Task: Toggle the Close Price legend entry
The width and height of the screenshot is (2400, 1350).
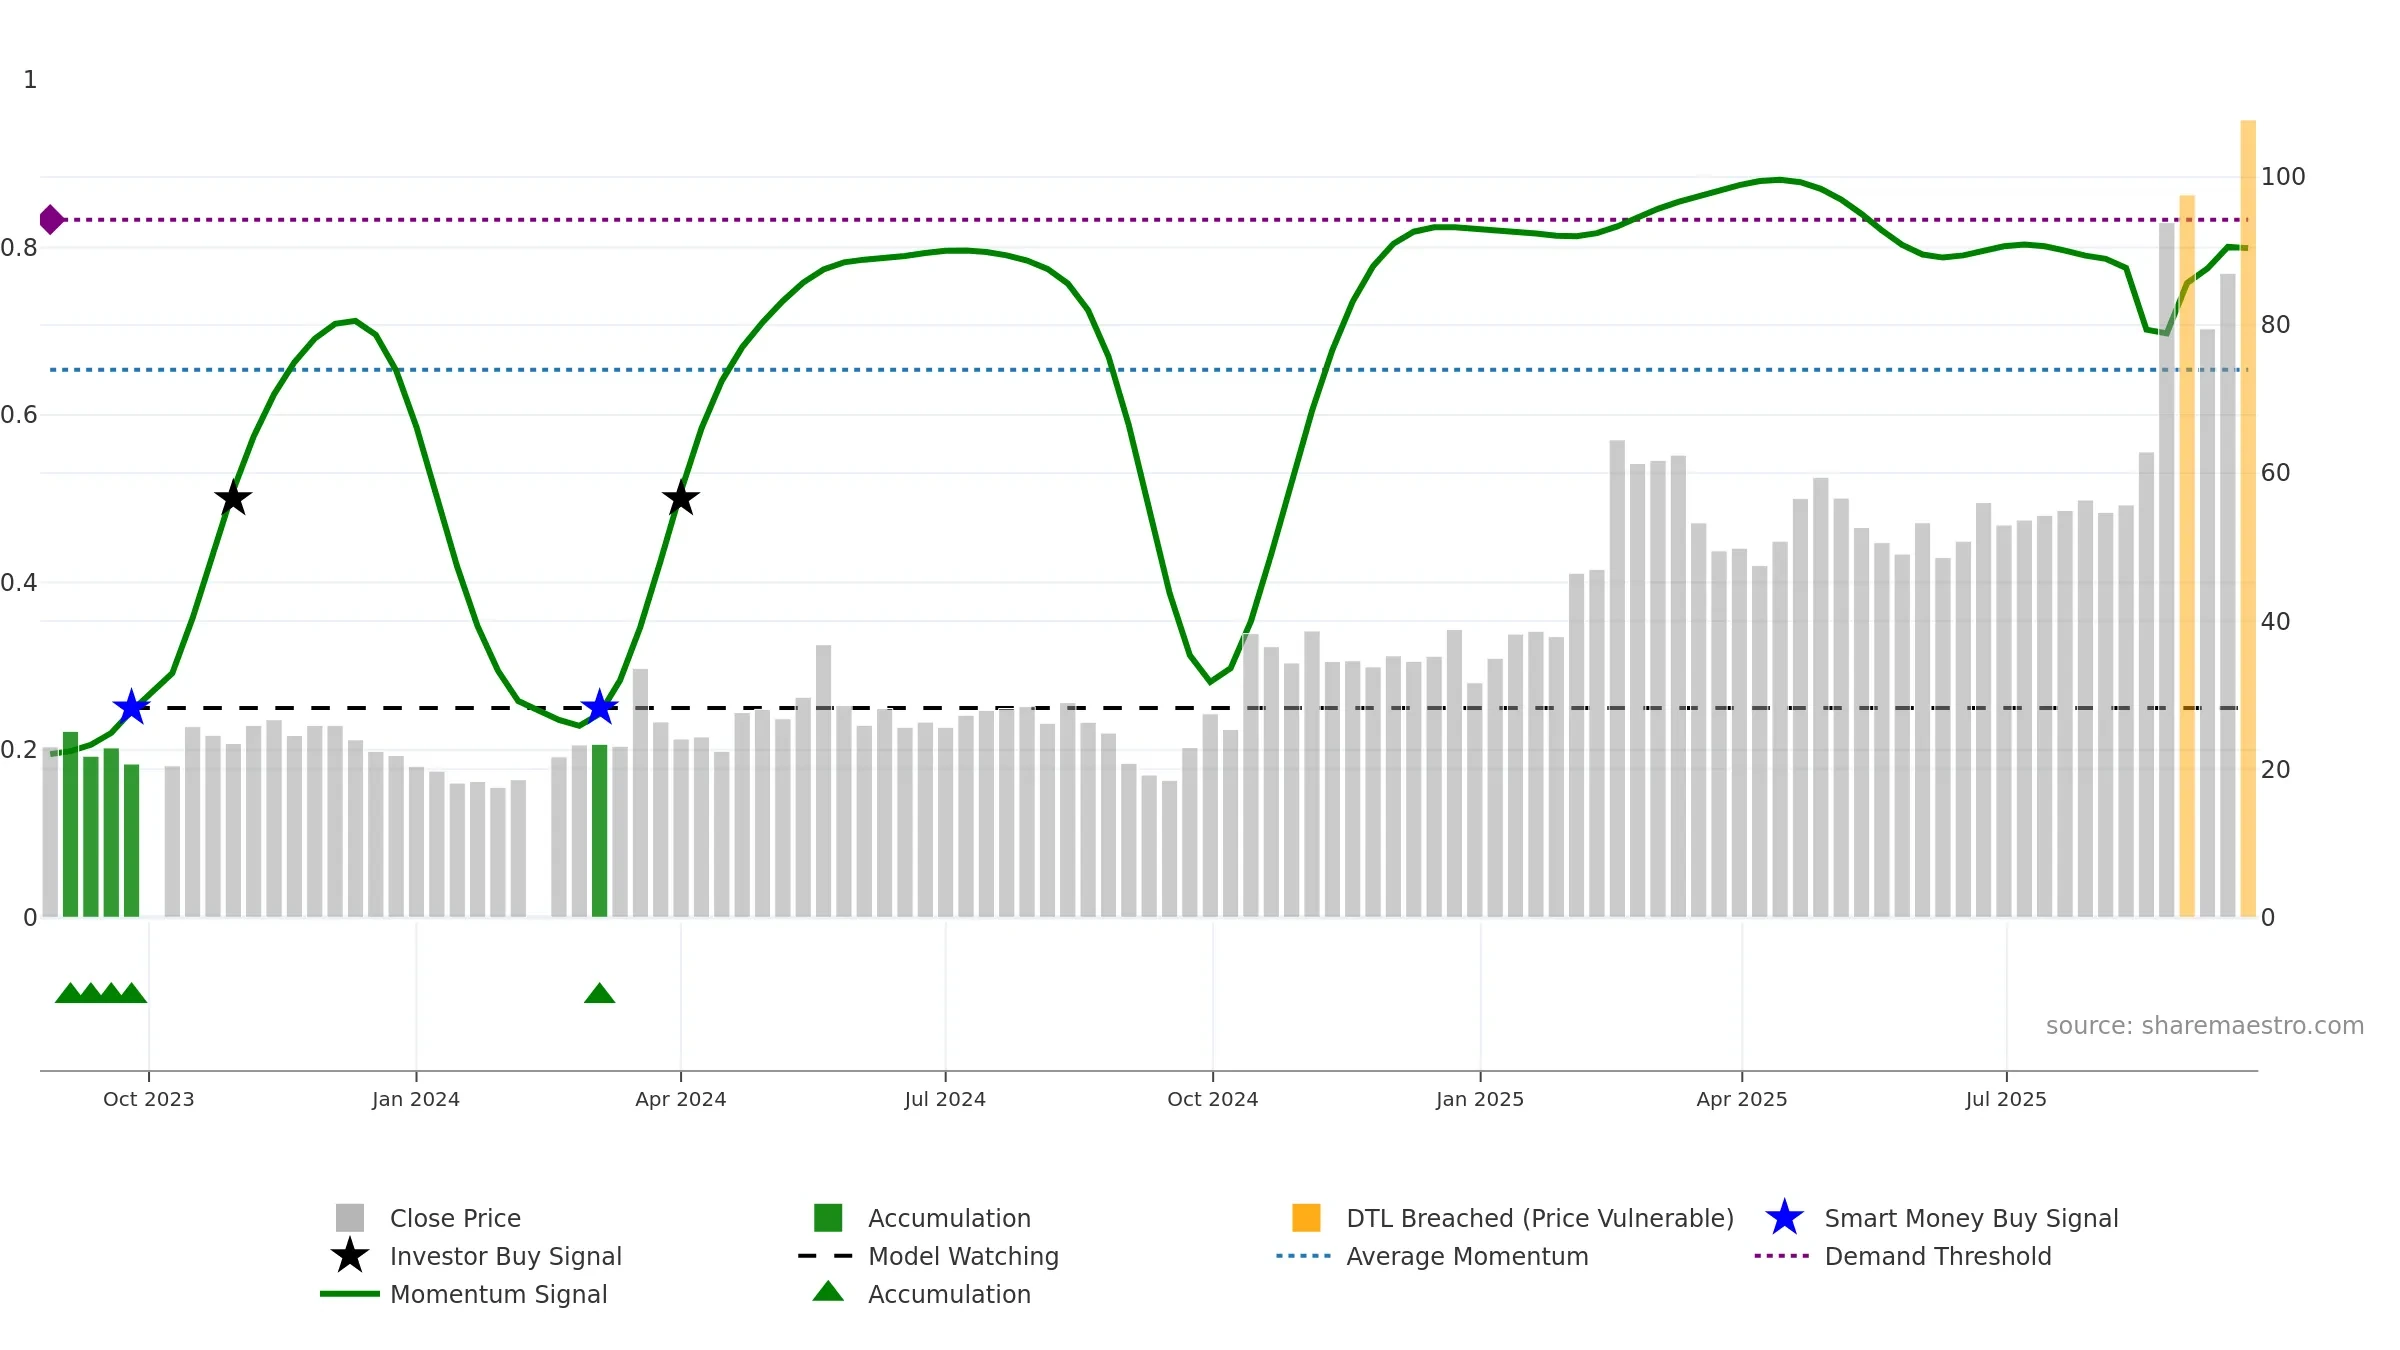Action: [x=455, y=1218]
